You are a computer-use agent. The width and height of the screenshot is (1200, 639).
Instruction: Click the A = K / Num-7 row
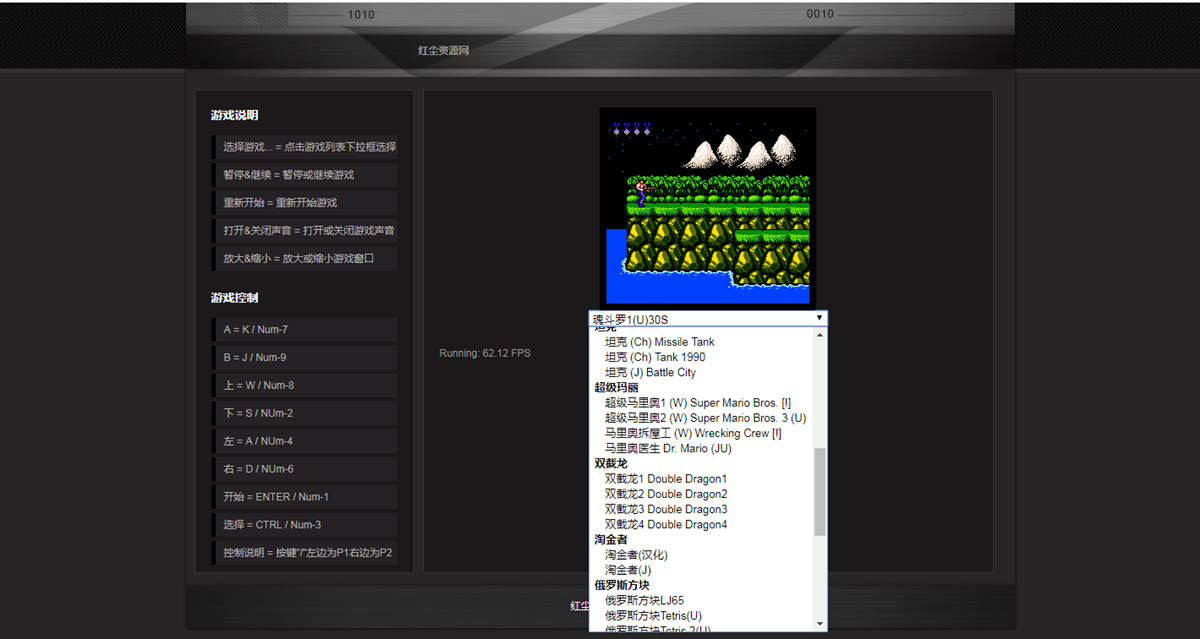click(305, 330)
